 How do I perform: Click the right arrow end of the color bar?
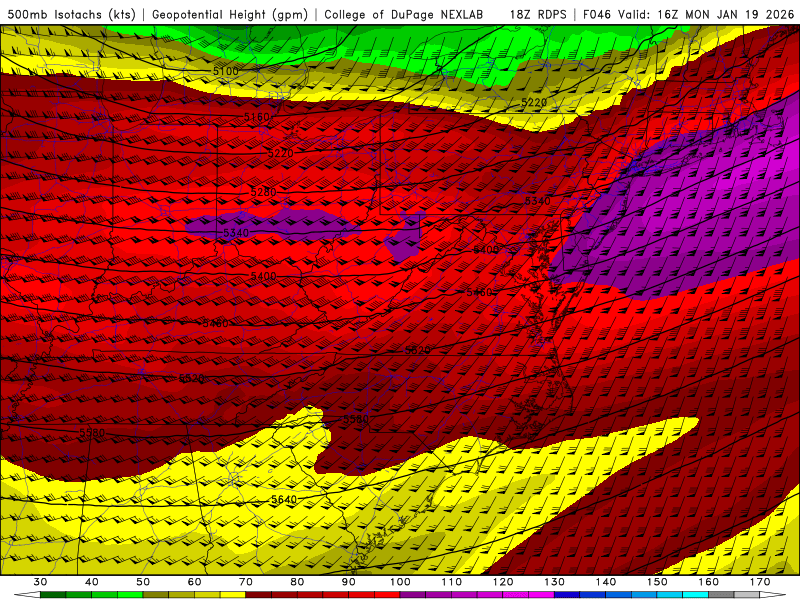(773, 595)
